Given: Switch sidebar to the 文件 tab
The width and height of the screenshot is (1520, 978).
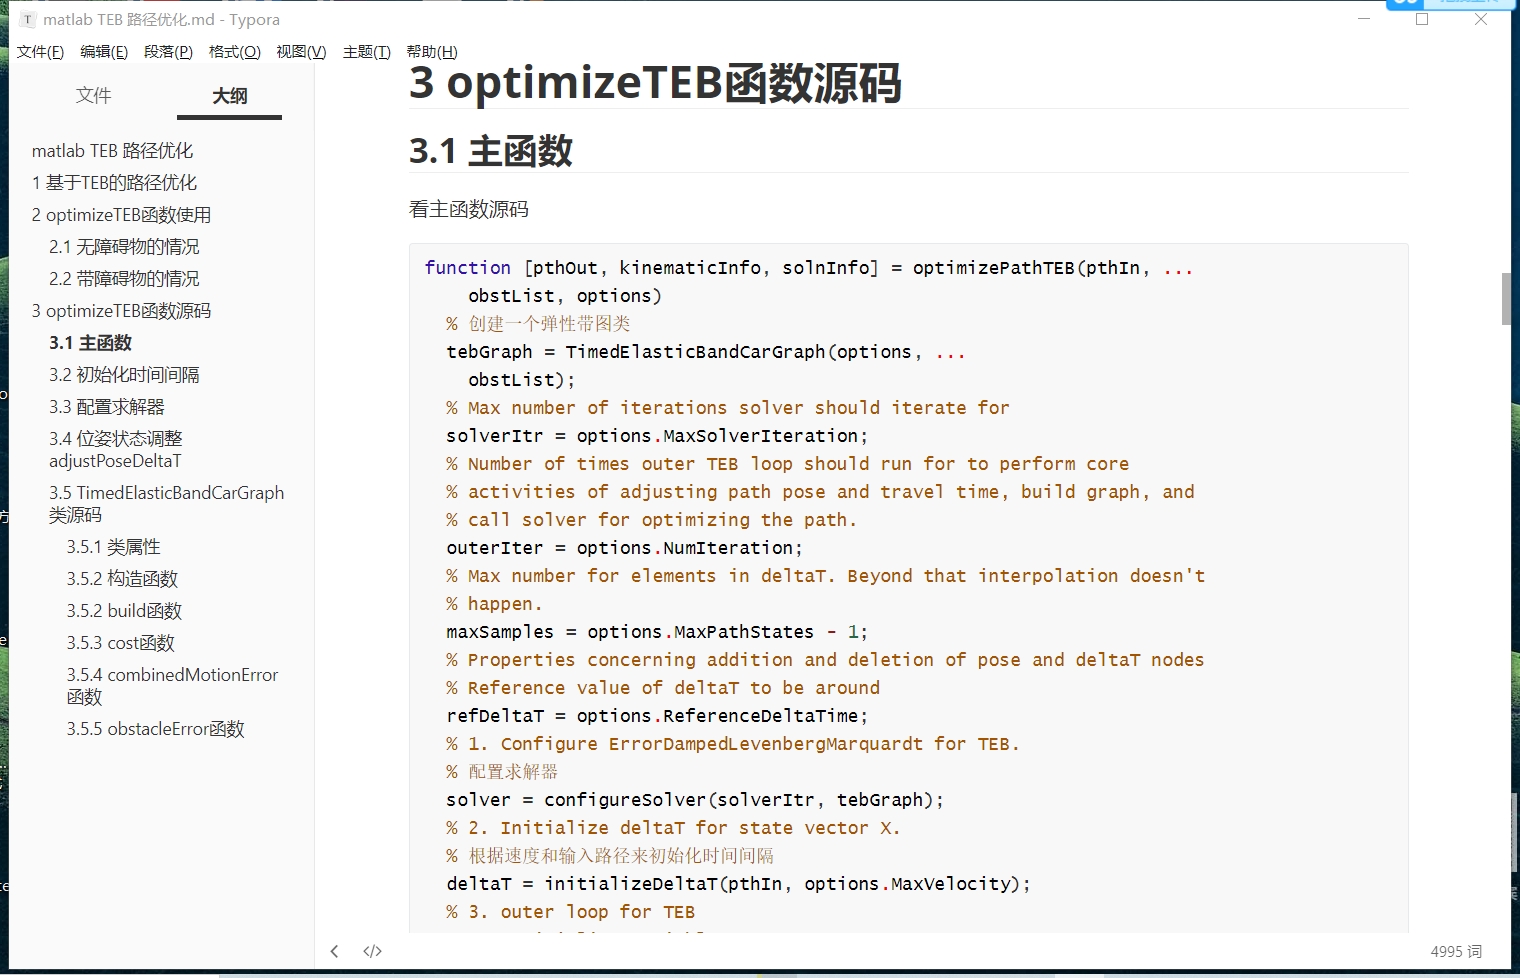Looking at the screenshot, I should 93,95.
